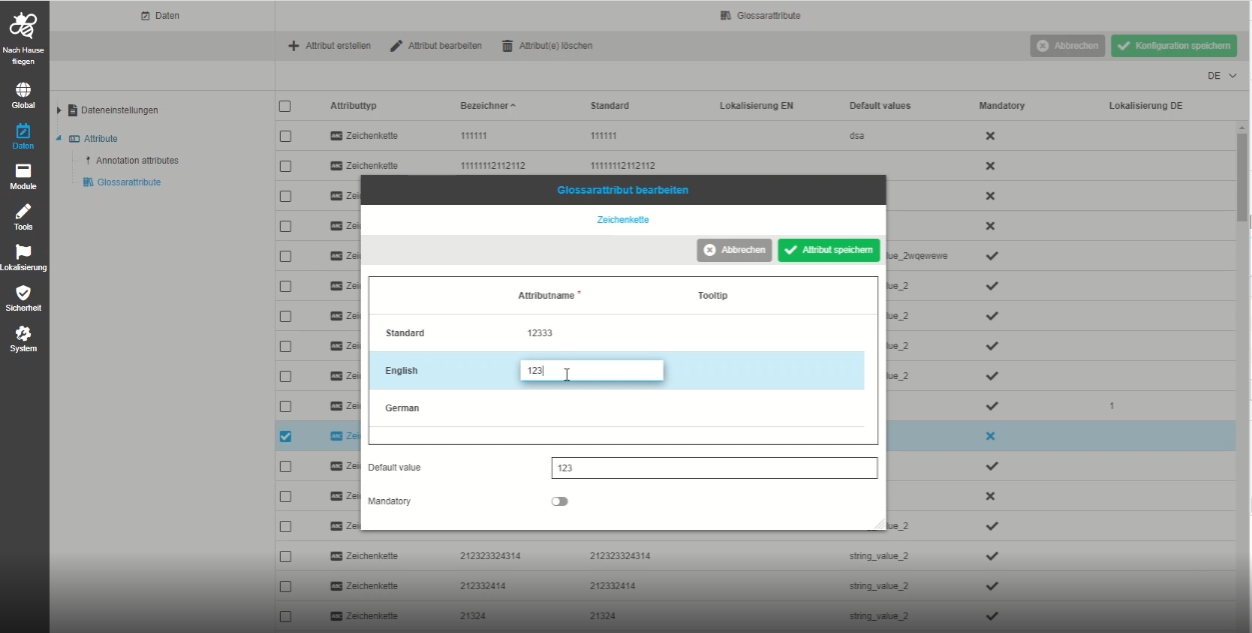
Task: Toggle the Mandatory switch in dialog
Action: point(559,501)
